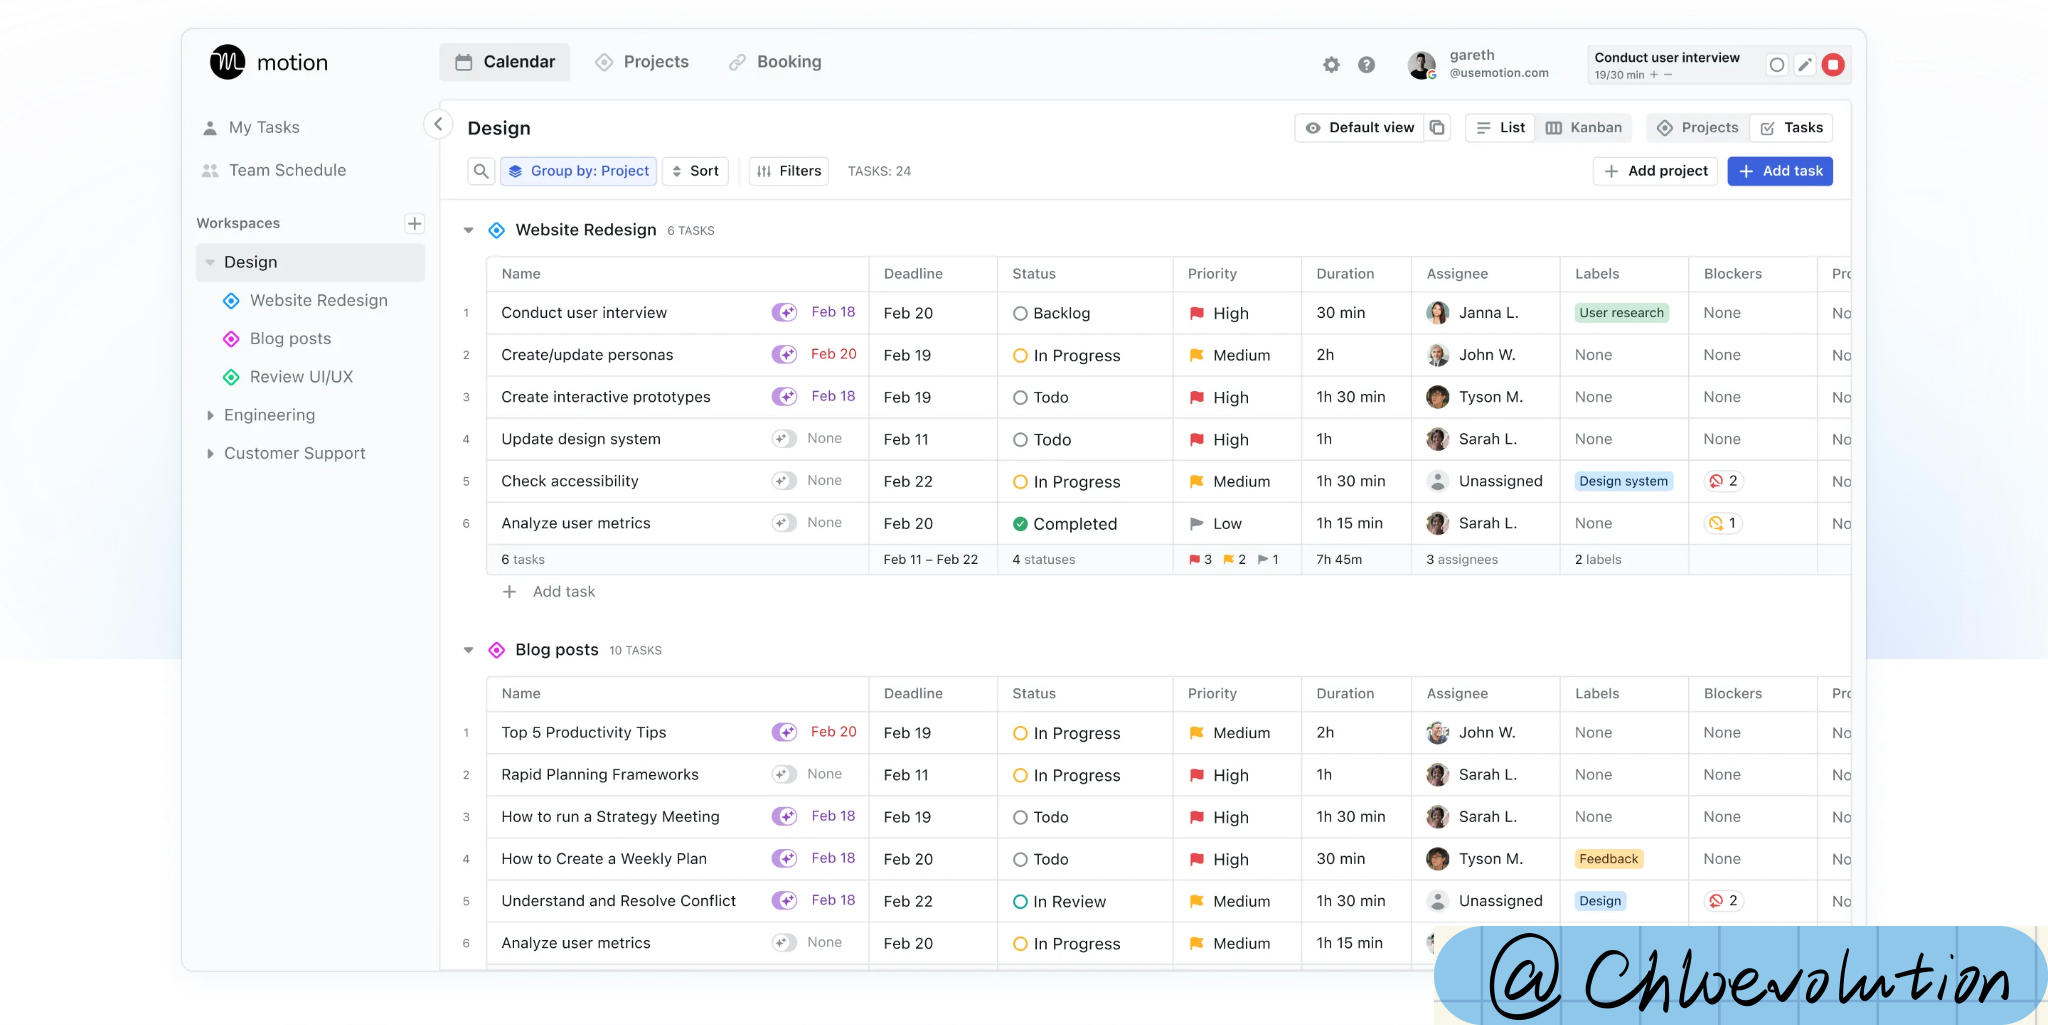Open the Filters button

789,171
